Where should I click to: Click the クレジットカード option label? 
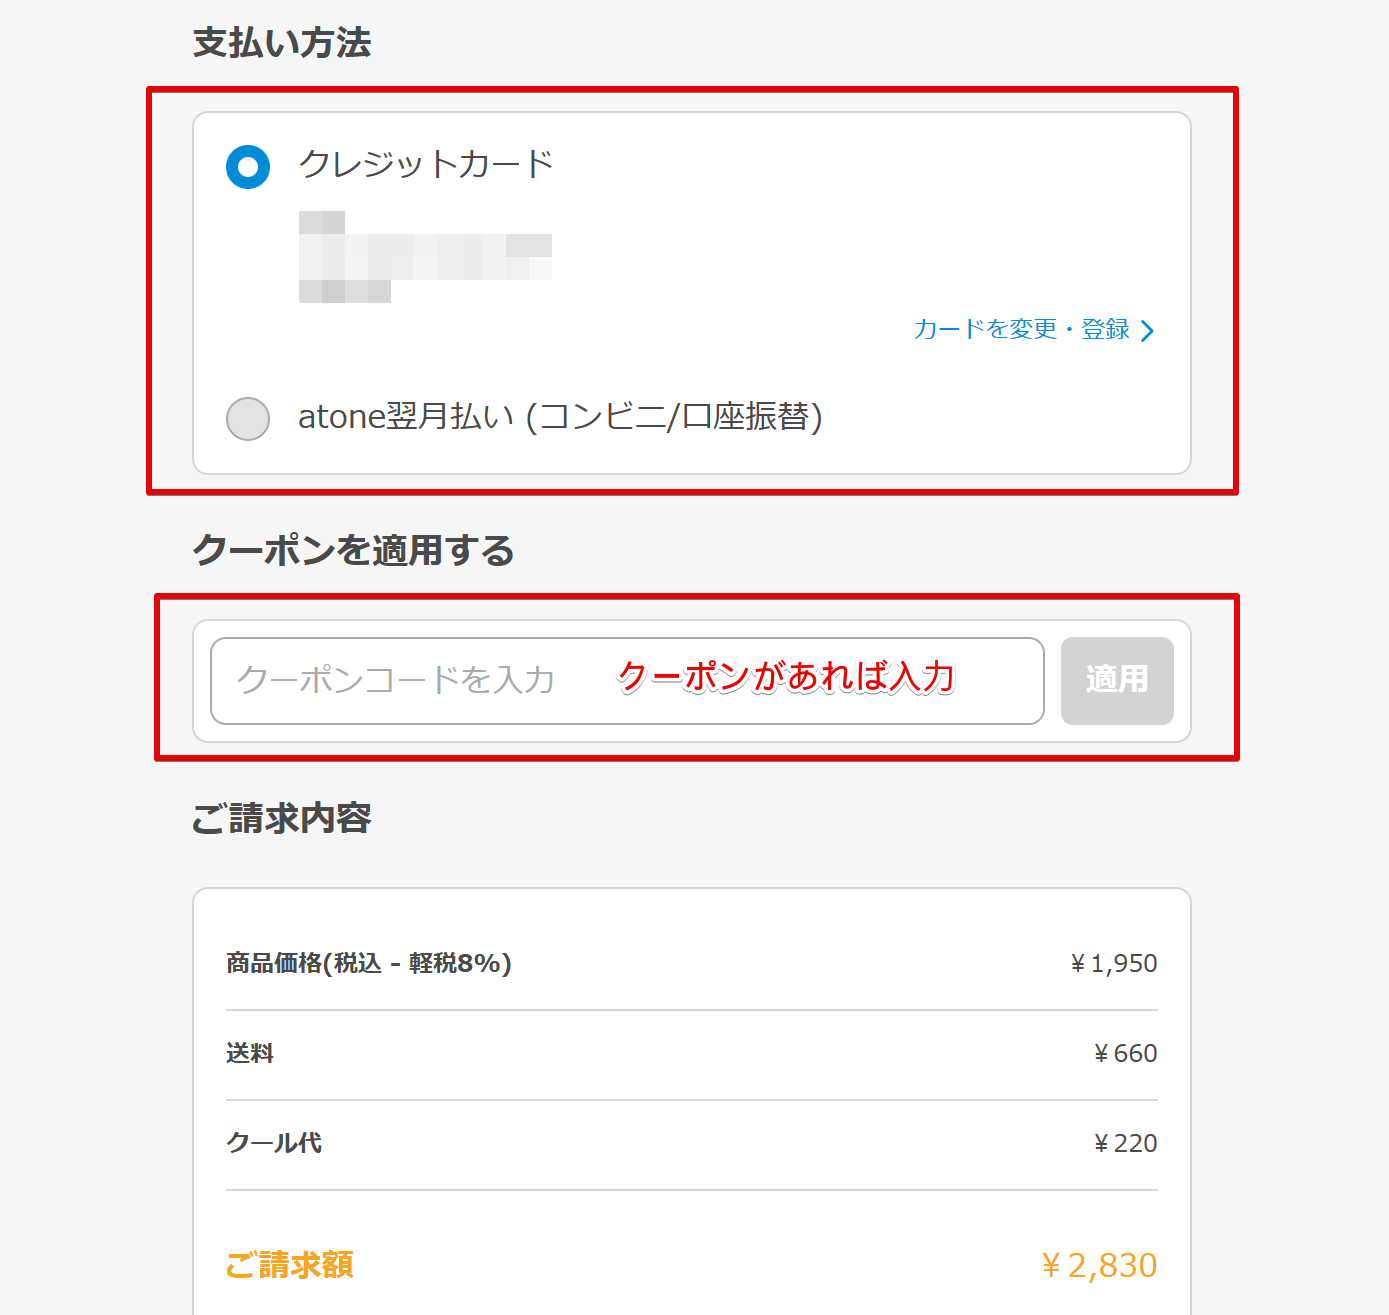coord(426,164)
